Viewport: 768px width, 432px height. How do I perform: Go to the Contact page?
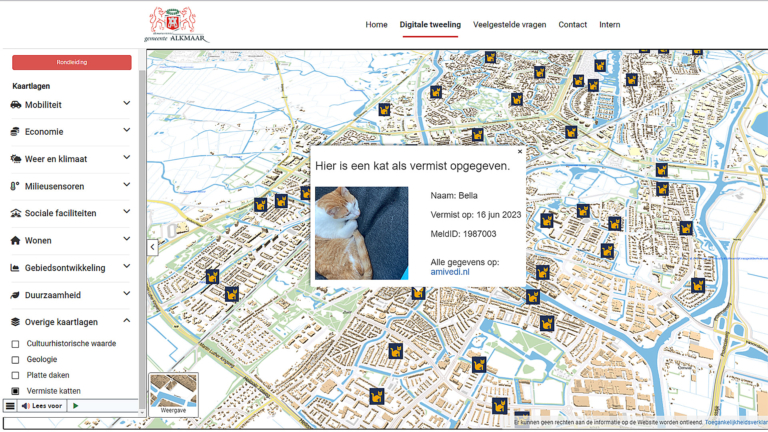572,25
